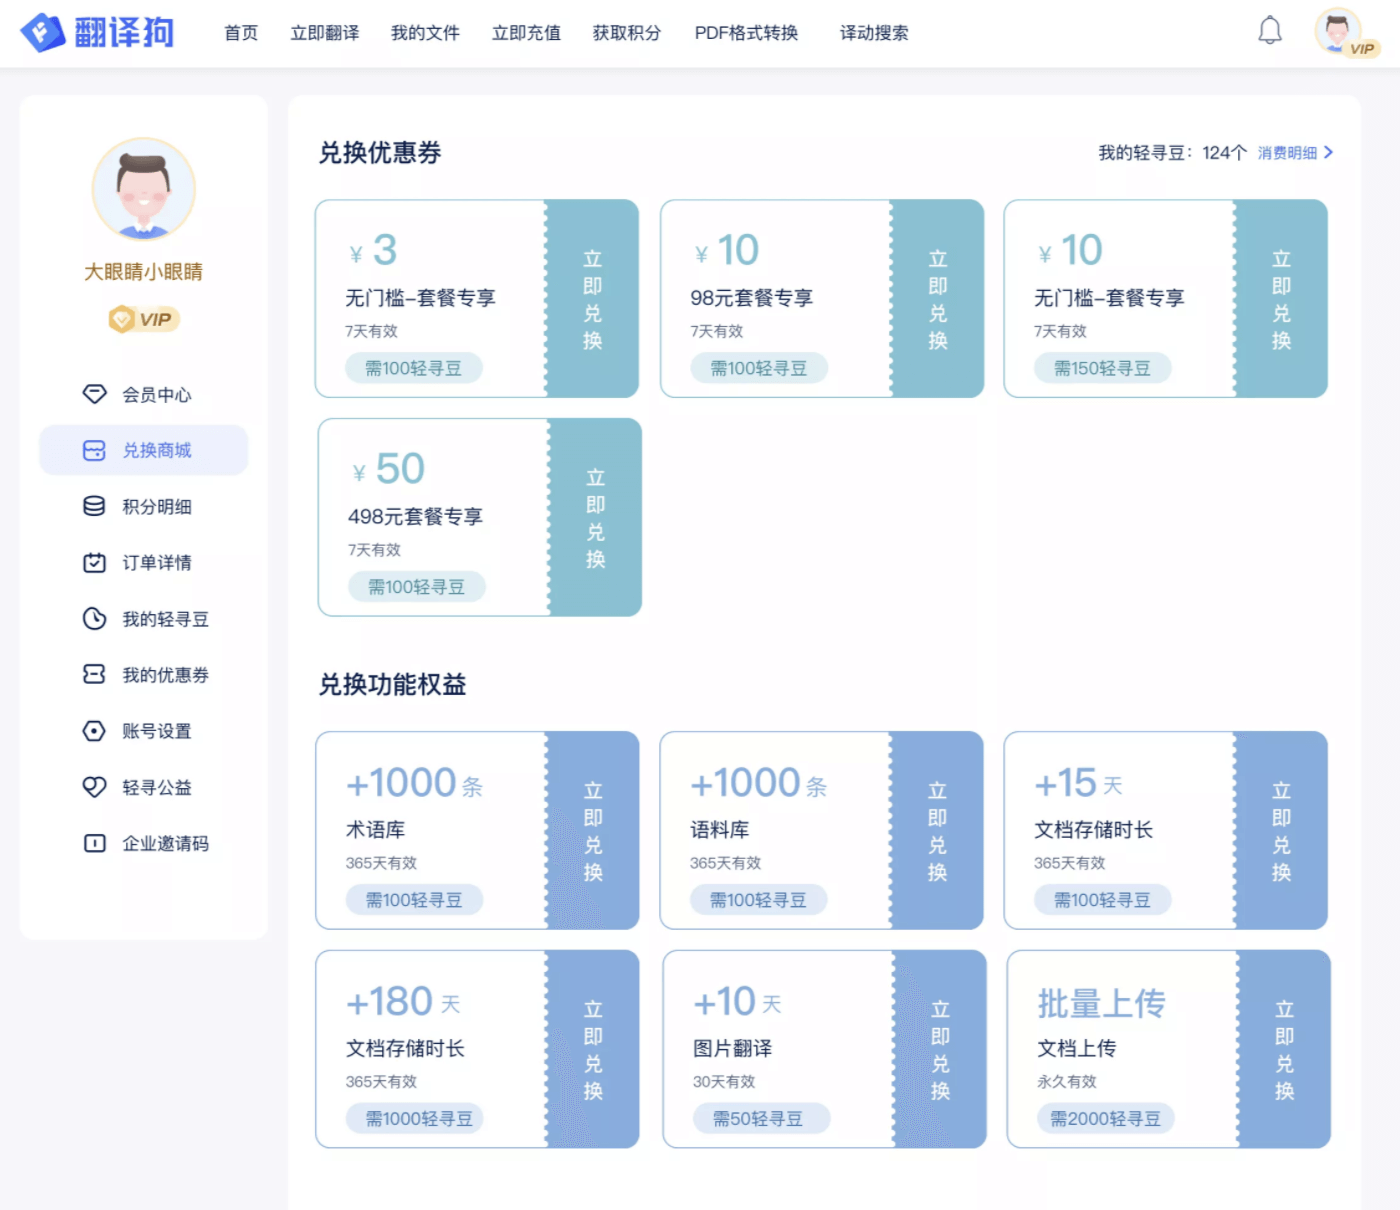The height and width of the screenshot is (1210, 1400).
Task: Click the 我的轻寻豆 clock icon
Action: click(94, 619)
